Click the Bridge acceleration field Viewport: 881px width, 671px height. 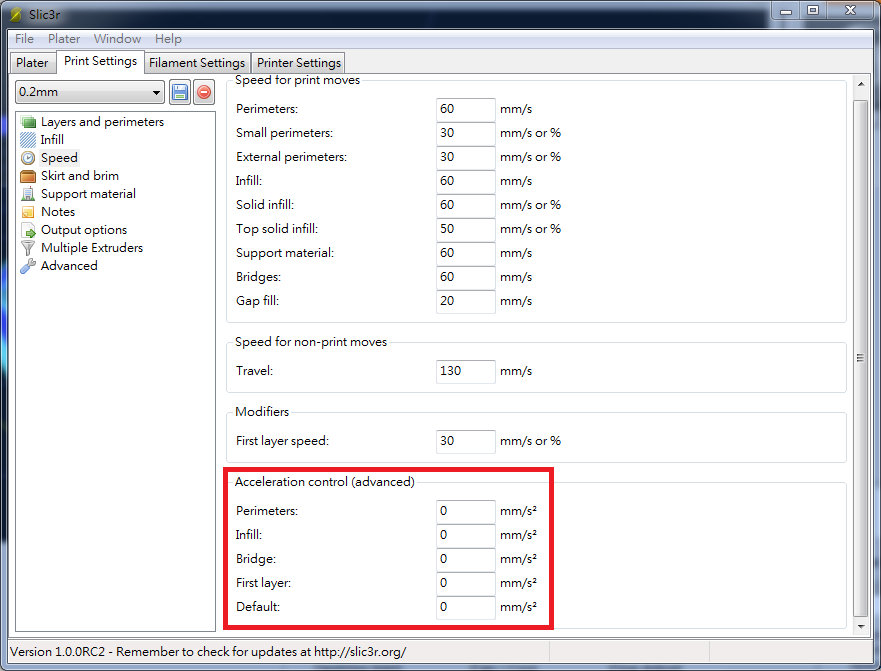pyautogui.click(x=465, y=559)
